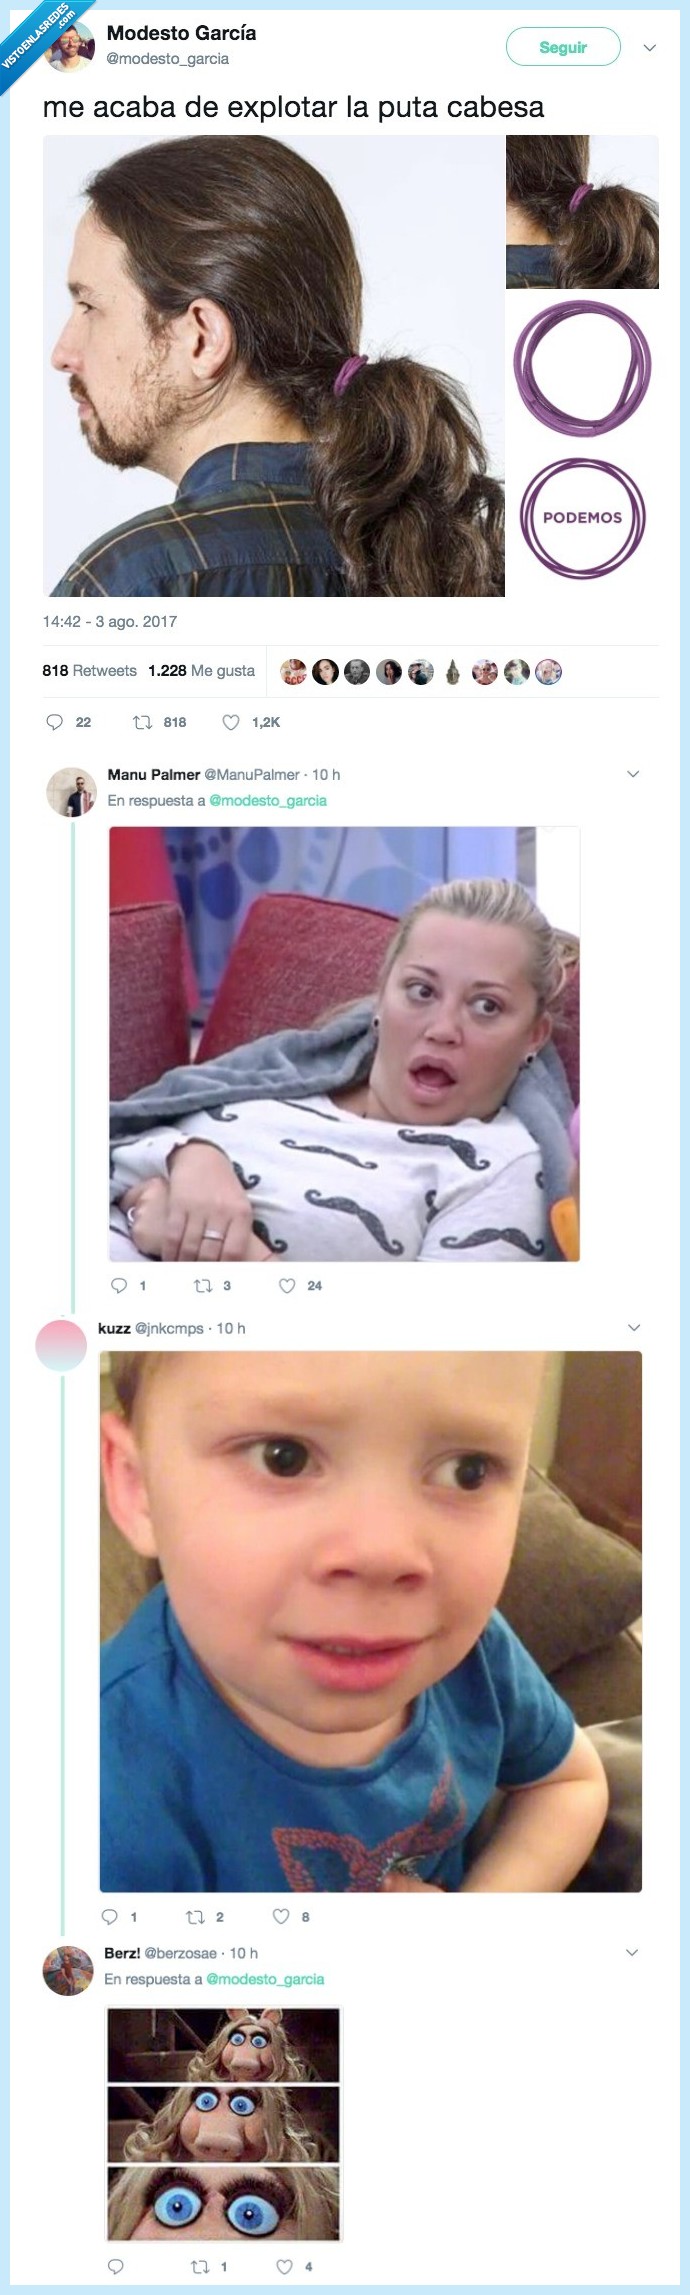Open the Podemos logo image thumbnail
This screenshot has width=690, height=2295.
point(582,518)
